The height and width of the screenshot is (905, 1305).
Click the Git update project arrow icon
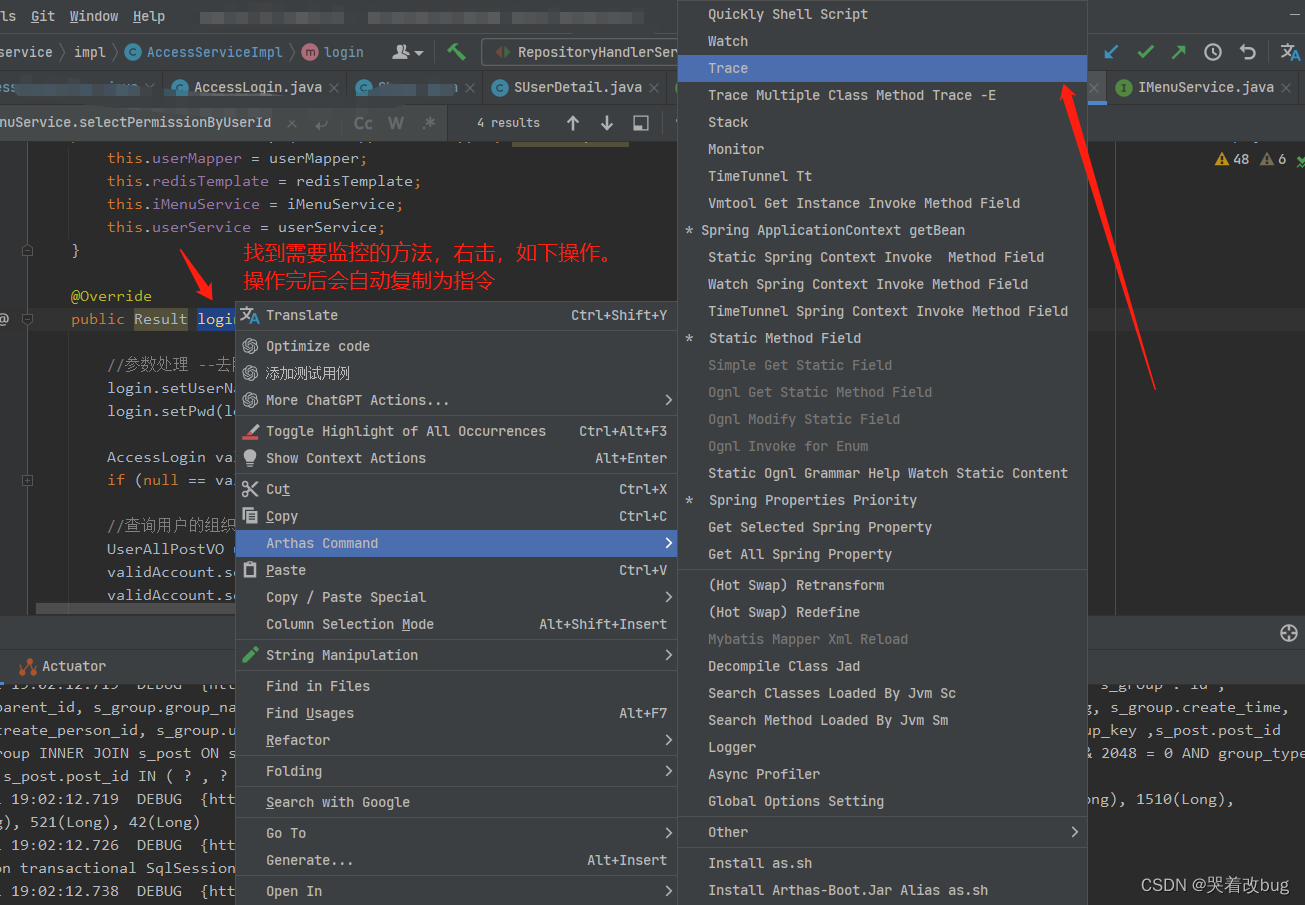click(x=1111, y=52)
